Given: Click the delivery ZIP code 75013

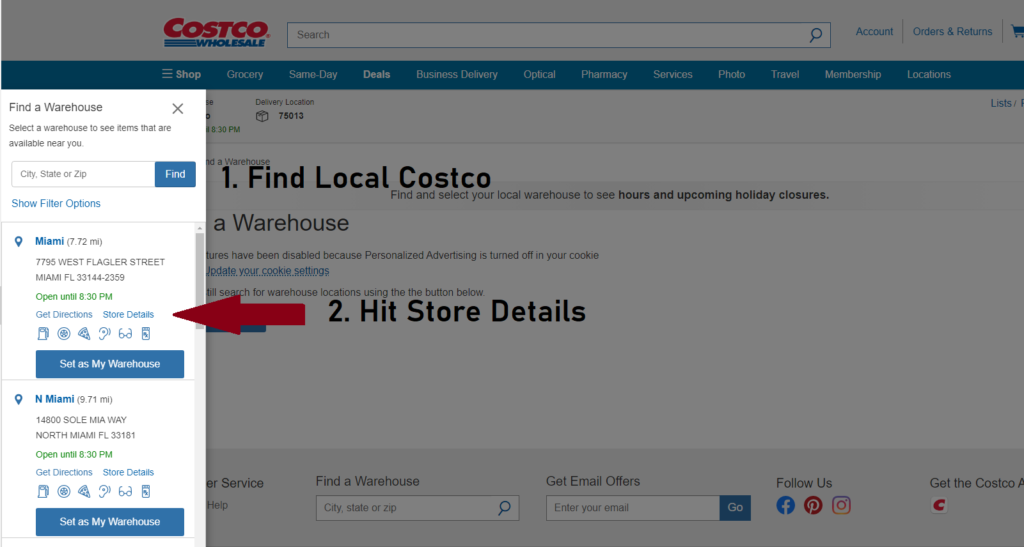Looking at the screenshot, I should click(x=291, y=116).
